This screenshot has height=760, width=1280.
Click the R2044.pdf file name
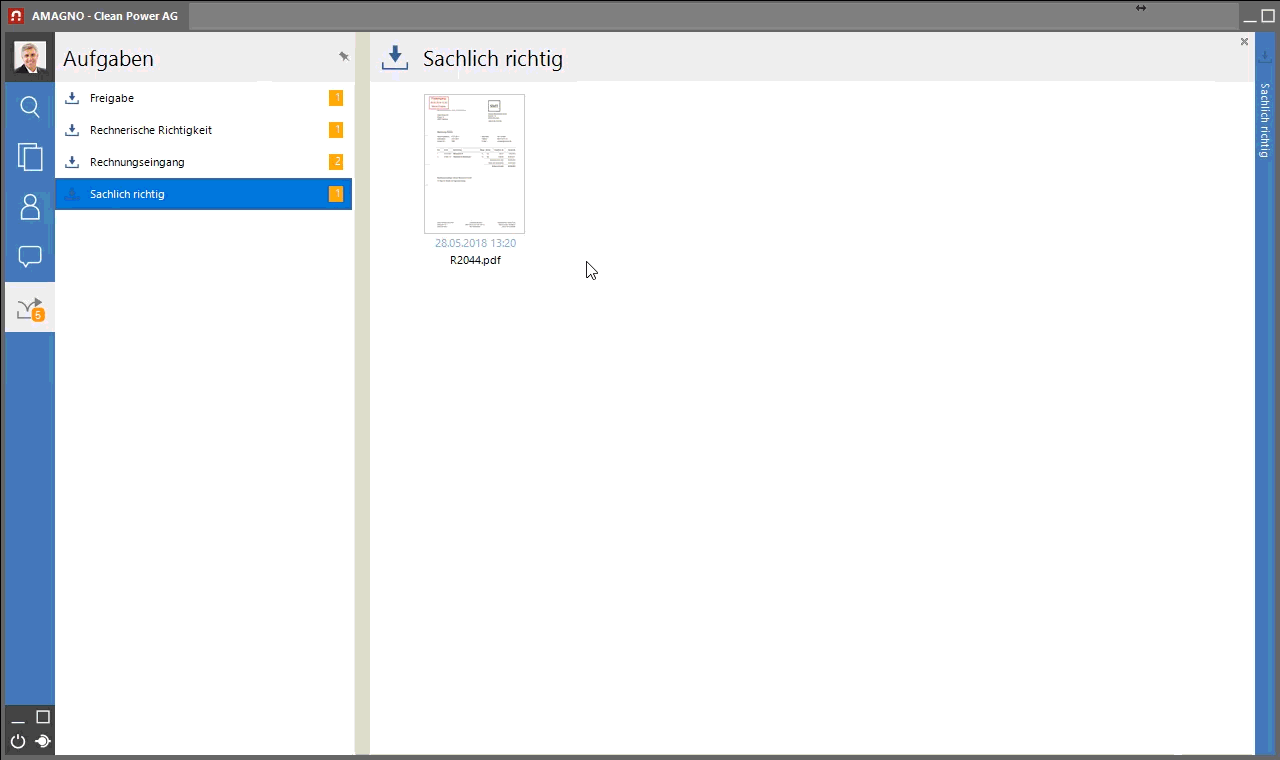(475, 260)
